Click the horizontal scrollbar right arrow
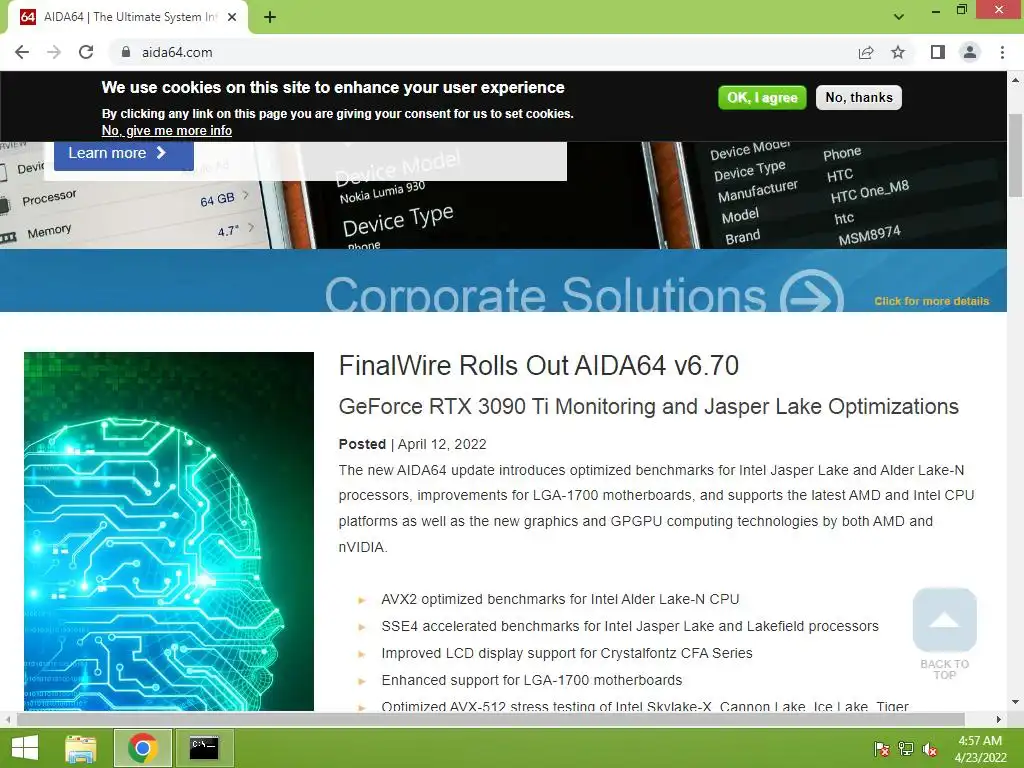The image size is (1024, 768). (x=999, y=719)
